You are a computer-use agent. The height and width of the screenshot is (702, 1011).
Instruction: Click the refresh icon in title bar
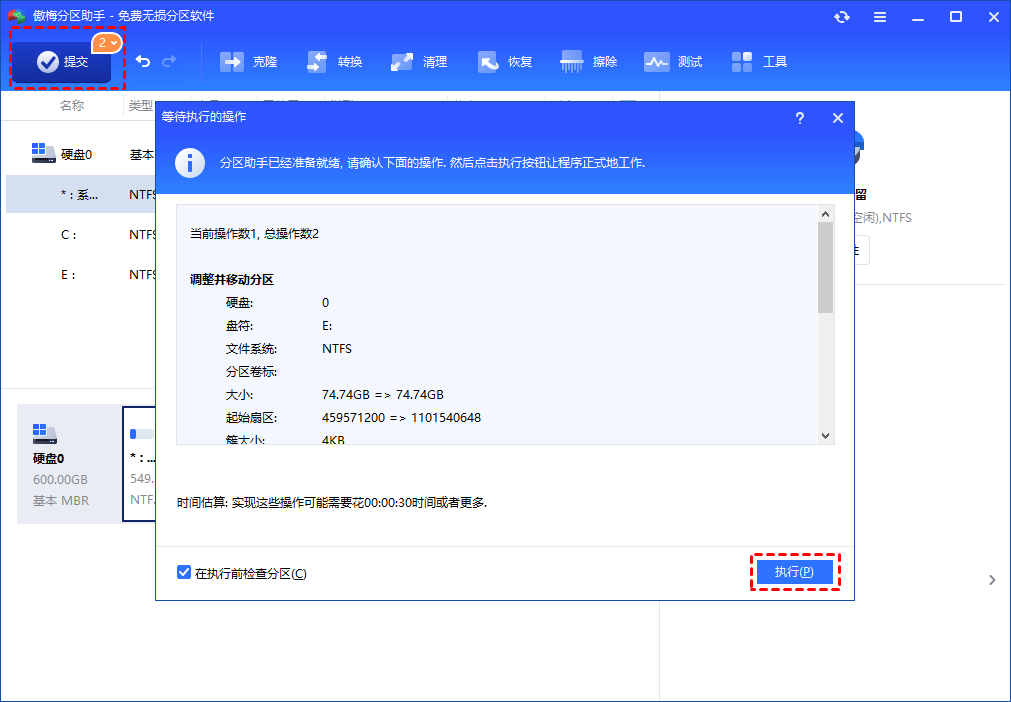tap(841, 17)
